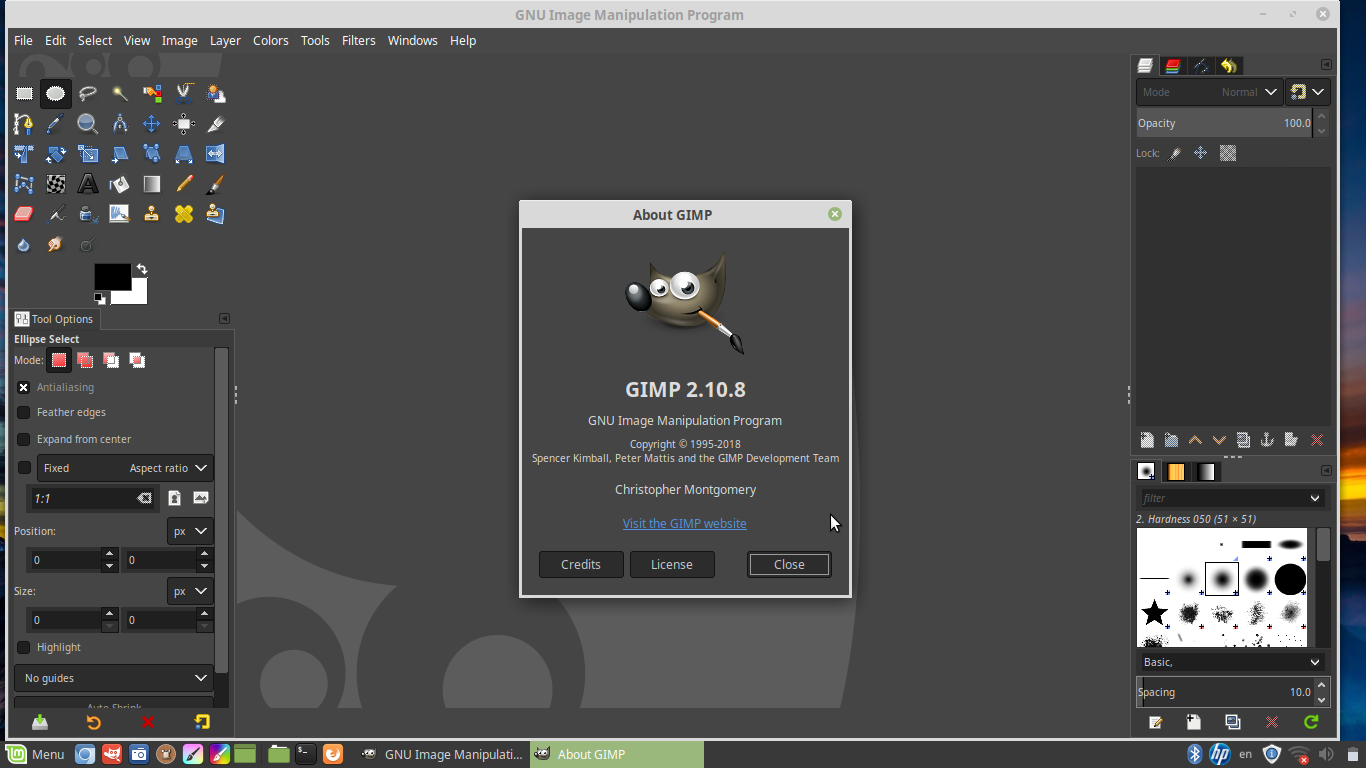Choose Add to the current selection mode
The width and height of the screenshot is (1366, 768).
pos(85,360)
